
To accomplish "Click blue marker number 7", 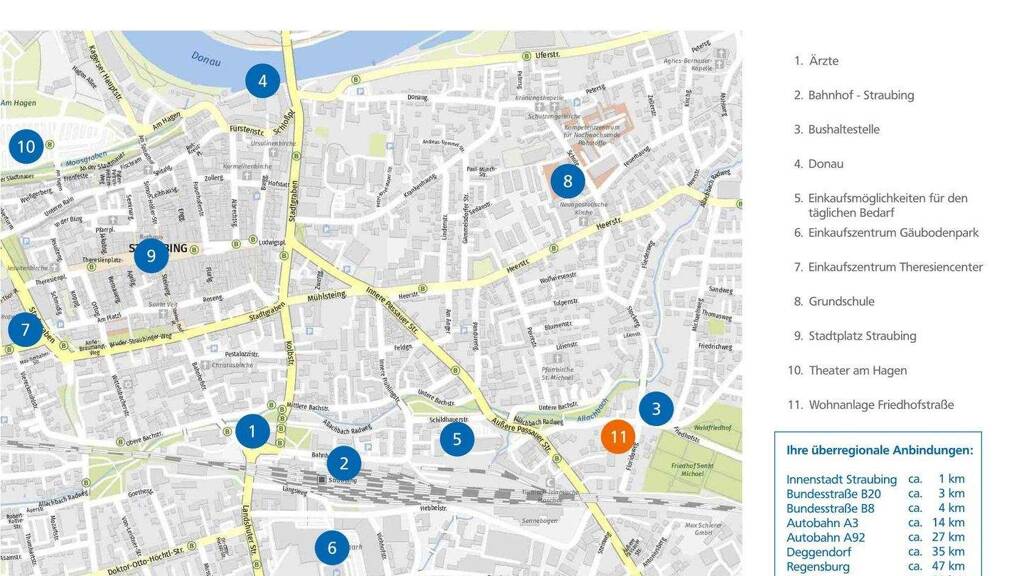I will pos(25,329).
